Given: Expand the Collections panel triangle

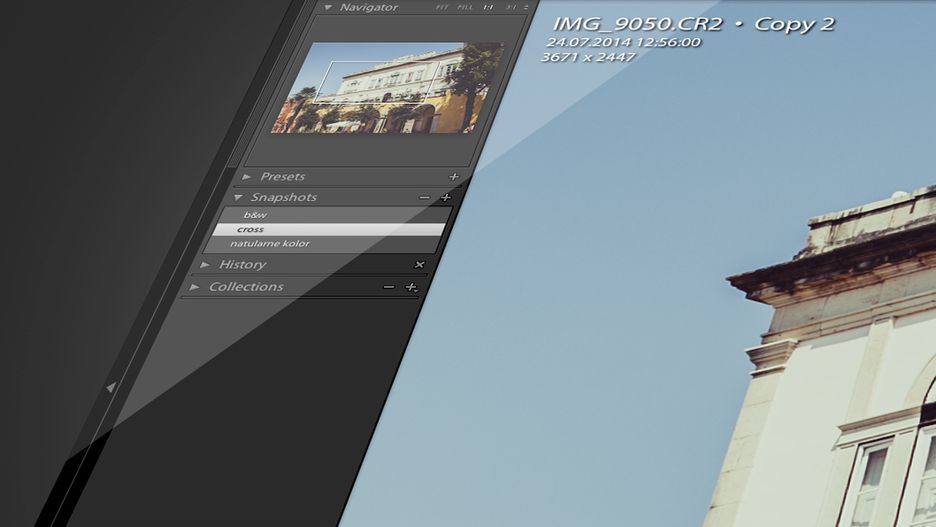Looking at the screenshot, I should click(x=195, y=287).
